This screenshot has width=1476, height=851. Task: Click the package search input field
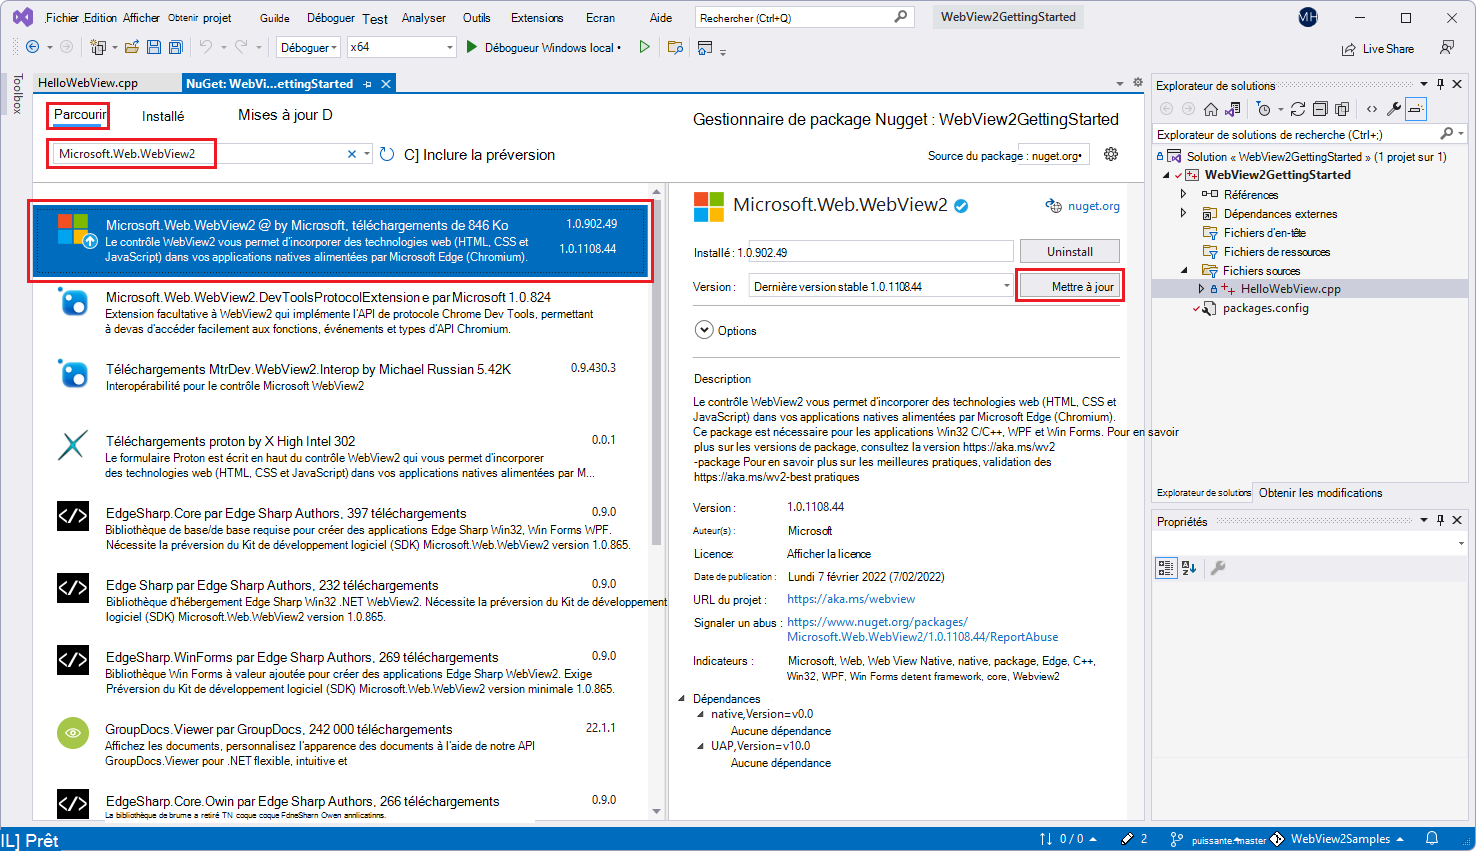tap(200, 155)
